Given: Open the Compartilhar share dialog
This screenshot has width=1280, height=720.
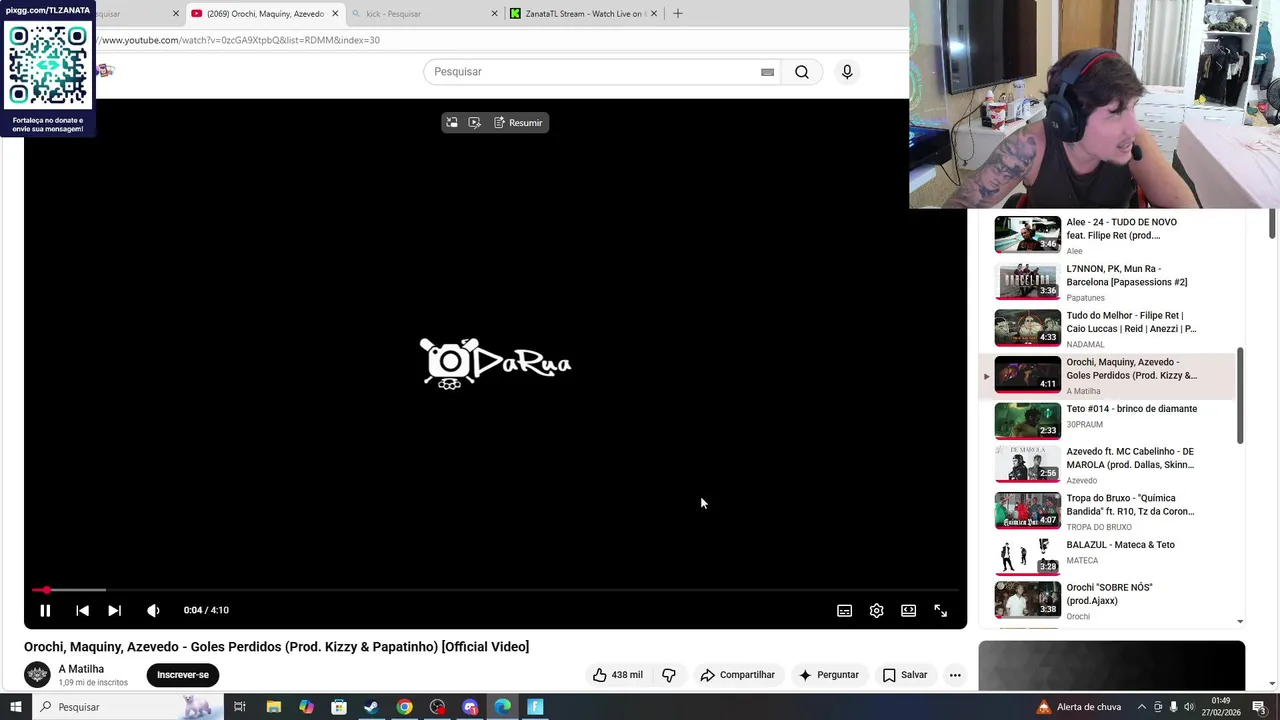Looking at the screenshot, I should [x=738, y=675].
